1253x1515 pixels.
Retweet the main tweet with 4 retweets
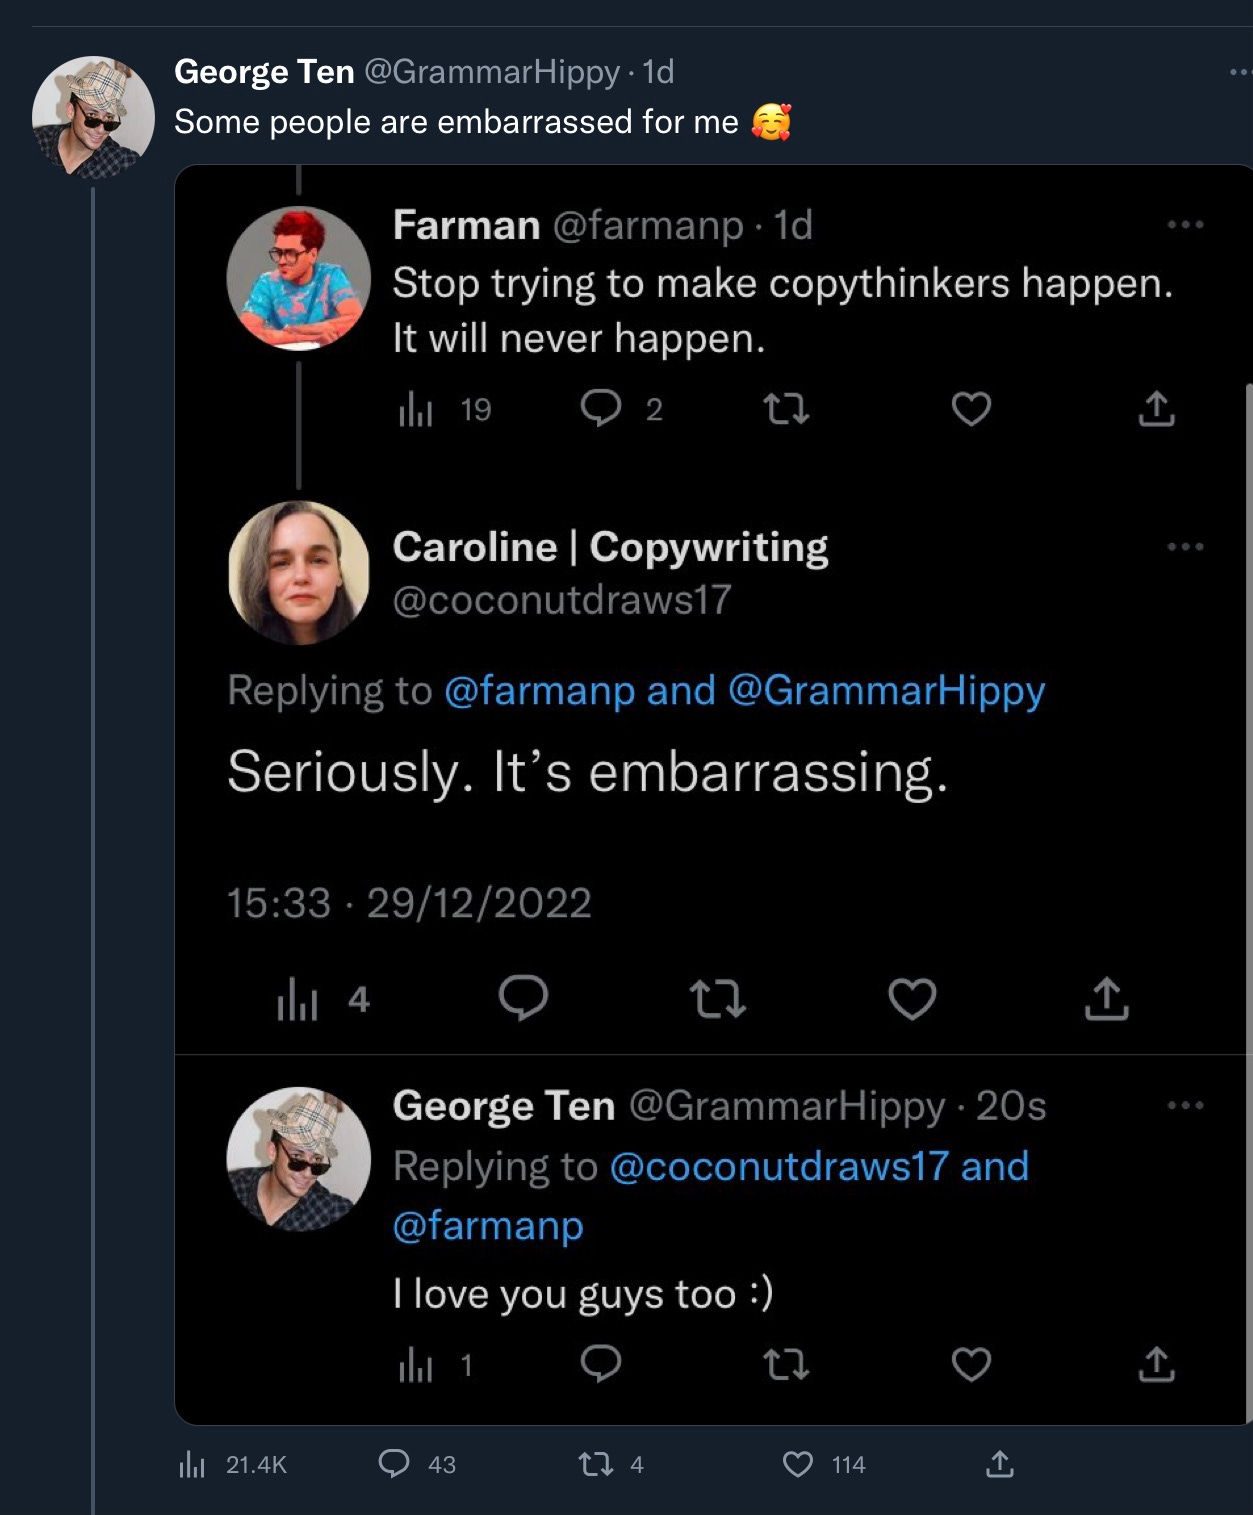(596, 1465)
